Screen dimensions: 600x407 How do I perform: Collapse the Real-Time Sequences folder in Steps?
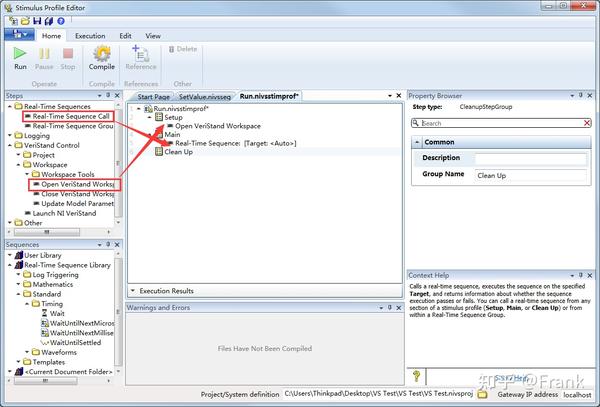10,106
